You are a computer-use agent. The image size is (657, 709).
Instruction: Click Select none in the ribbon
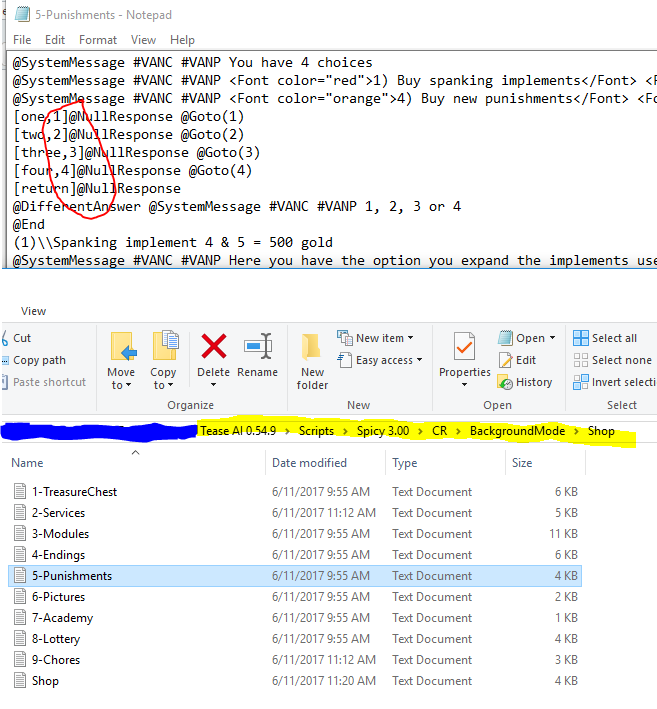(613, 360)
